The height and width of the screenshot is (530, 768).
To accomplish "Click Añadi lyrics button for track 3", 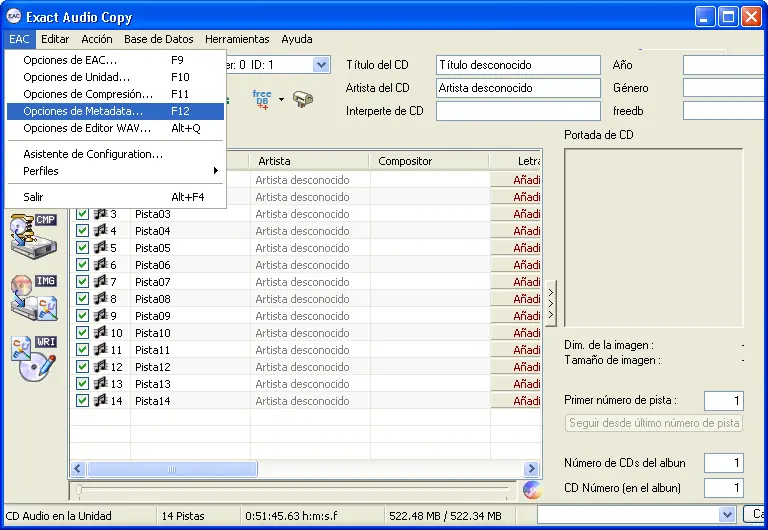I will coord(516,214).
